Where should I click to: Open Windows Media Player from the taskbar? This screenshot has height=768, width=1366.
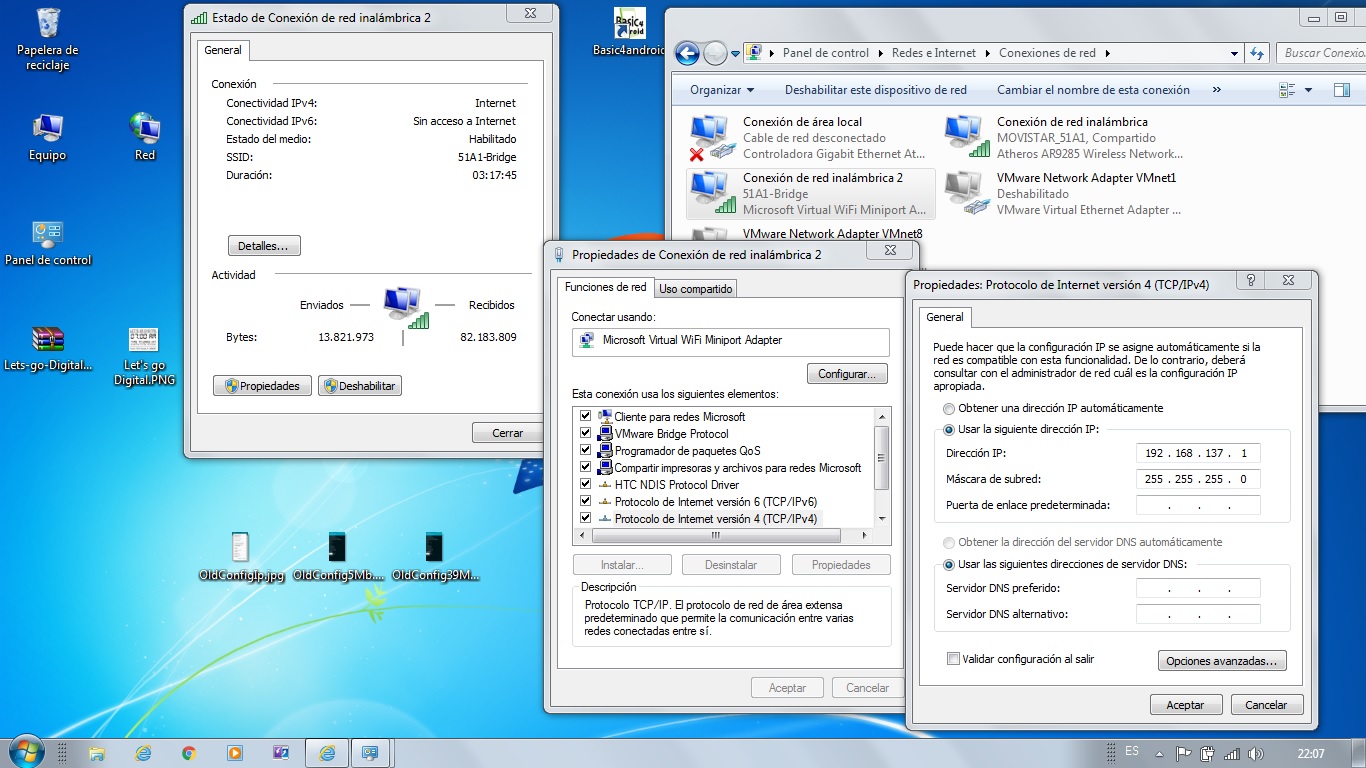(x=235, y=753)
